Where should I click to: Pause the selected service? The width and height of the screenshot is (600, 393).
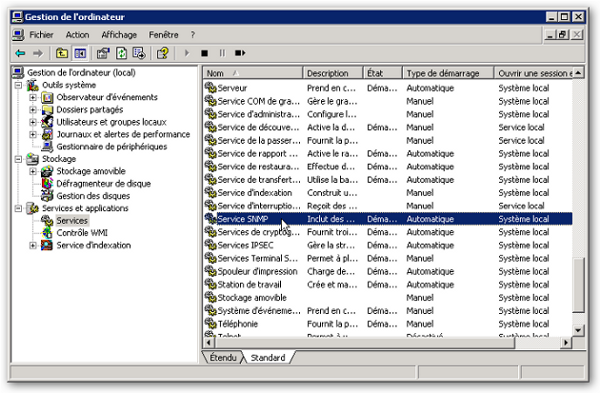coord(222,53)
